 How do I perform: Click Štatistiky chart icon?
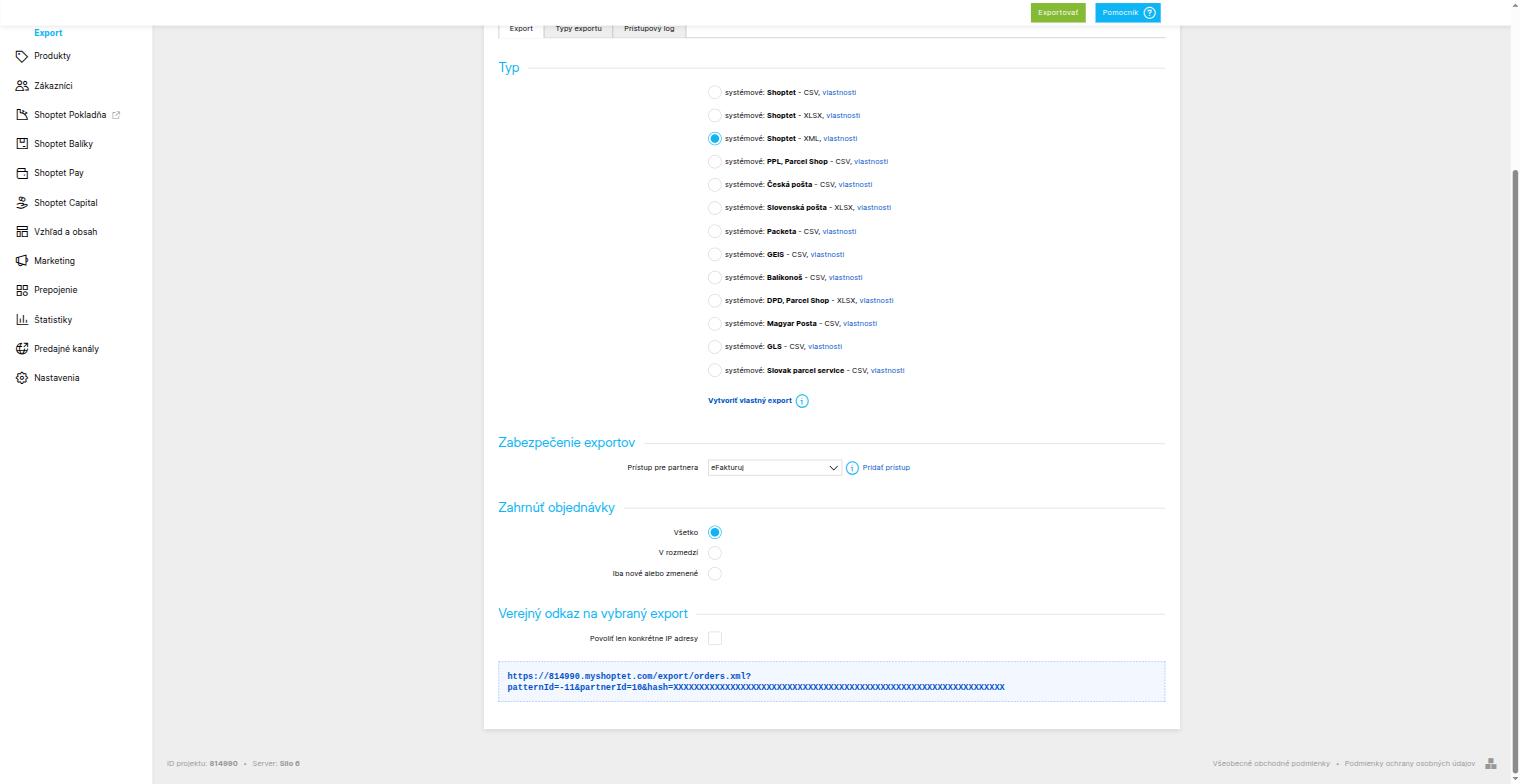pyautogui.click(x=22, y=320)
